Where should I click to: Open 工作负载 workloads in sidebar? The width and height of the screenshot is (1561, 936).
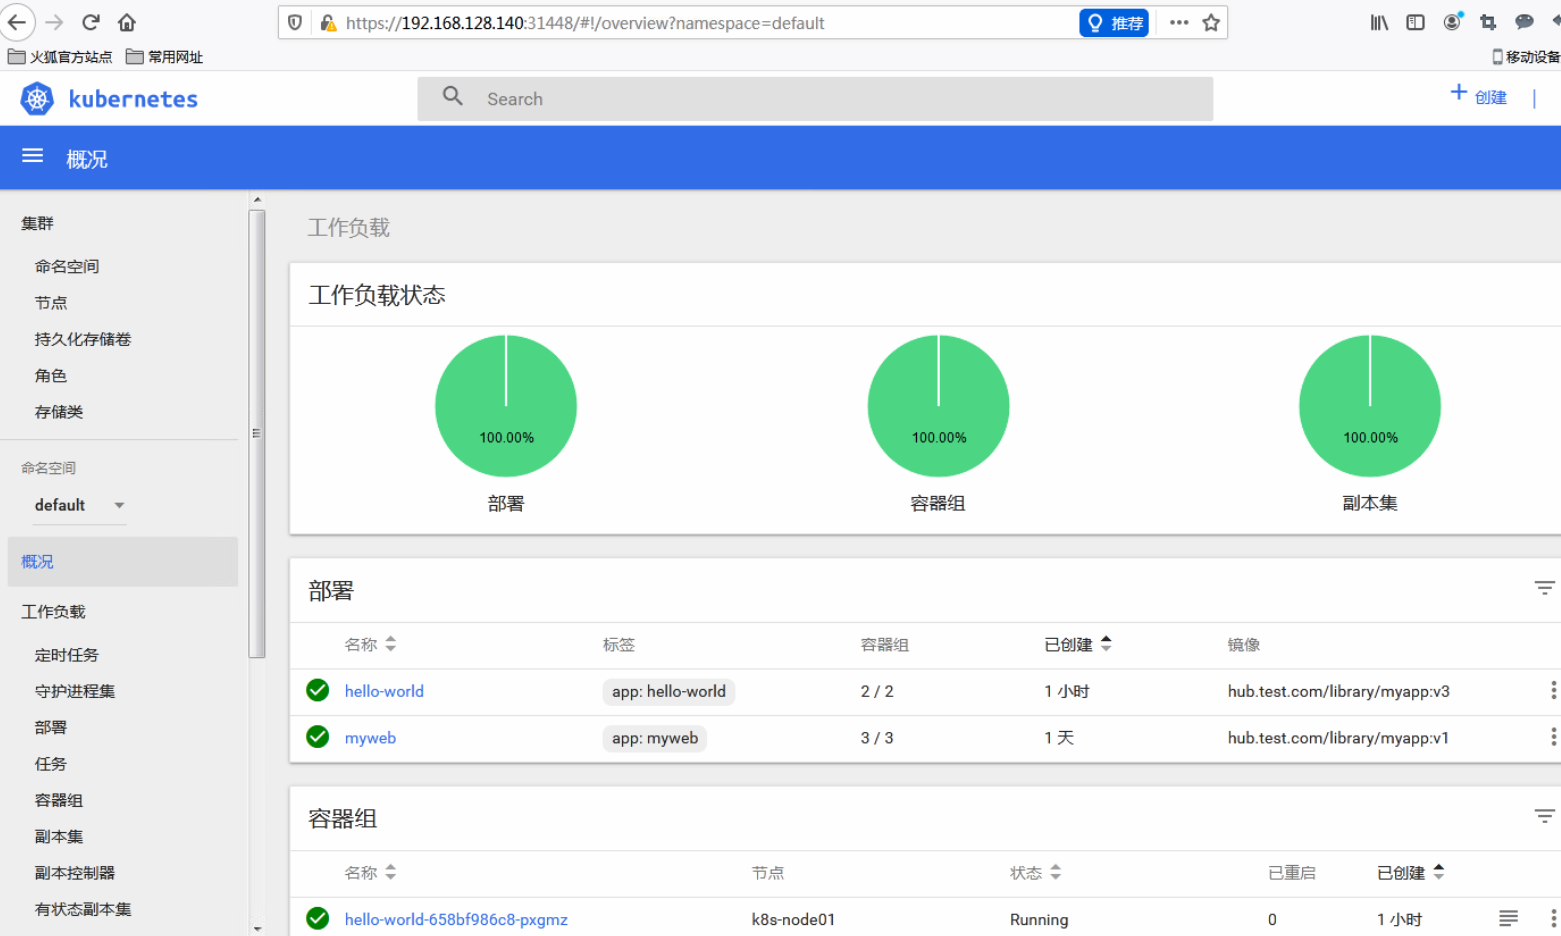tap(53, 611)
